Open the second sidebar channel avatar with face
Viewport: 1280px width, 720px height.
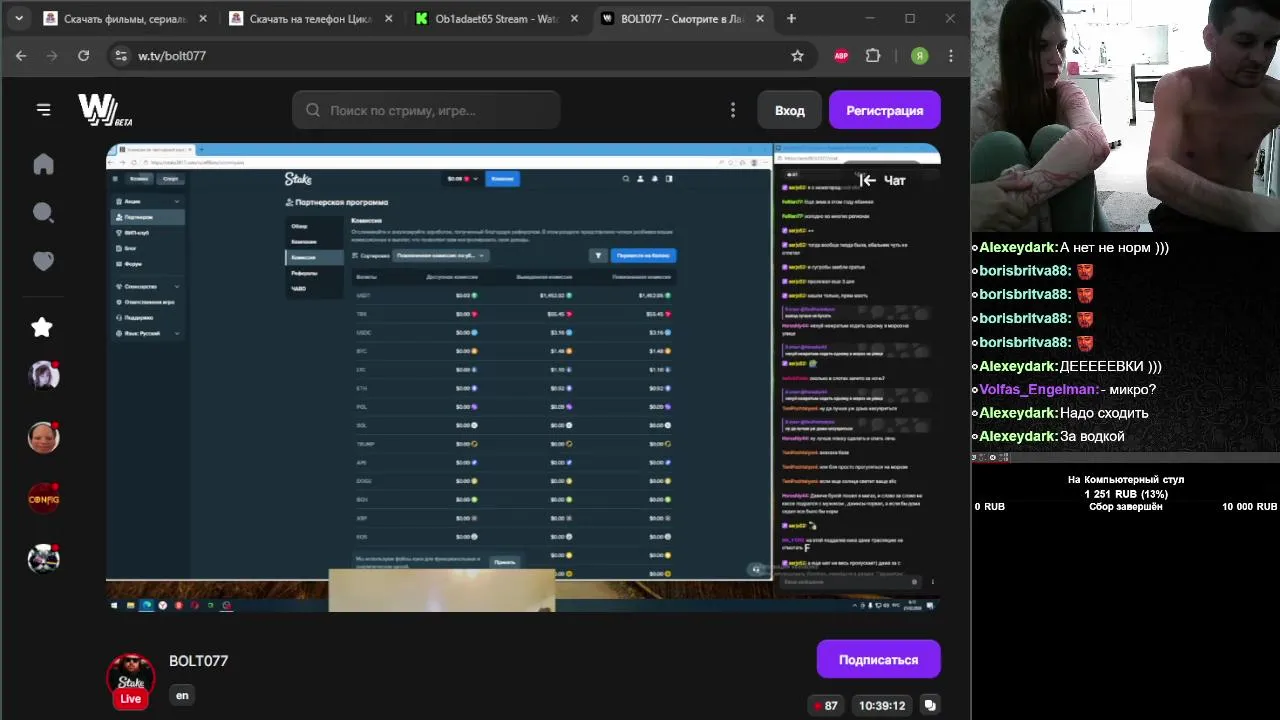(x=43, y=437)
